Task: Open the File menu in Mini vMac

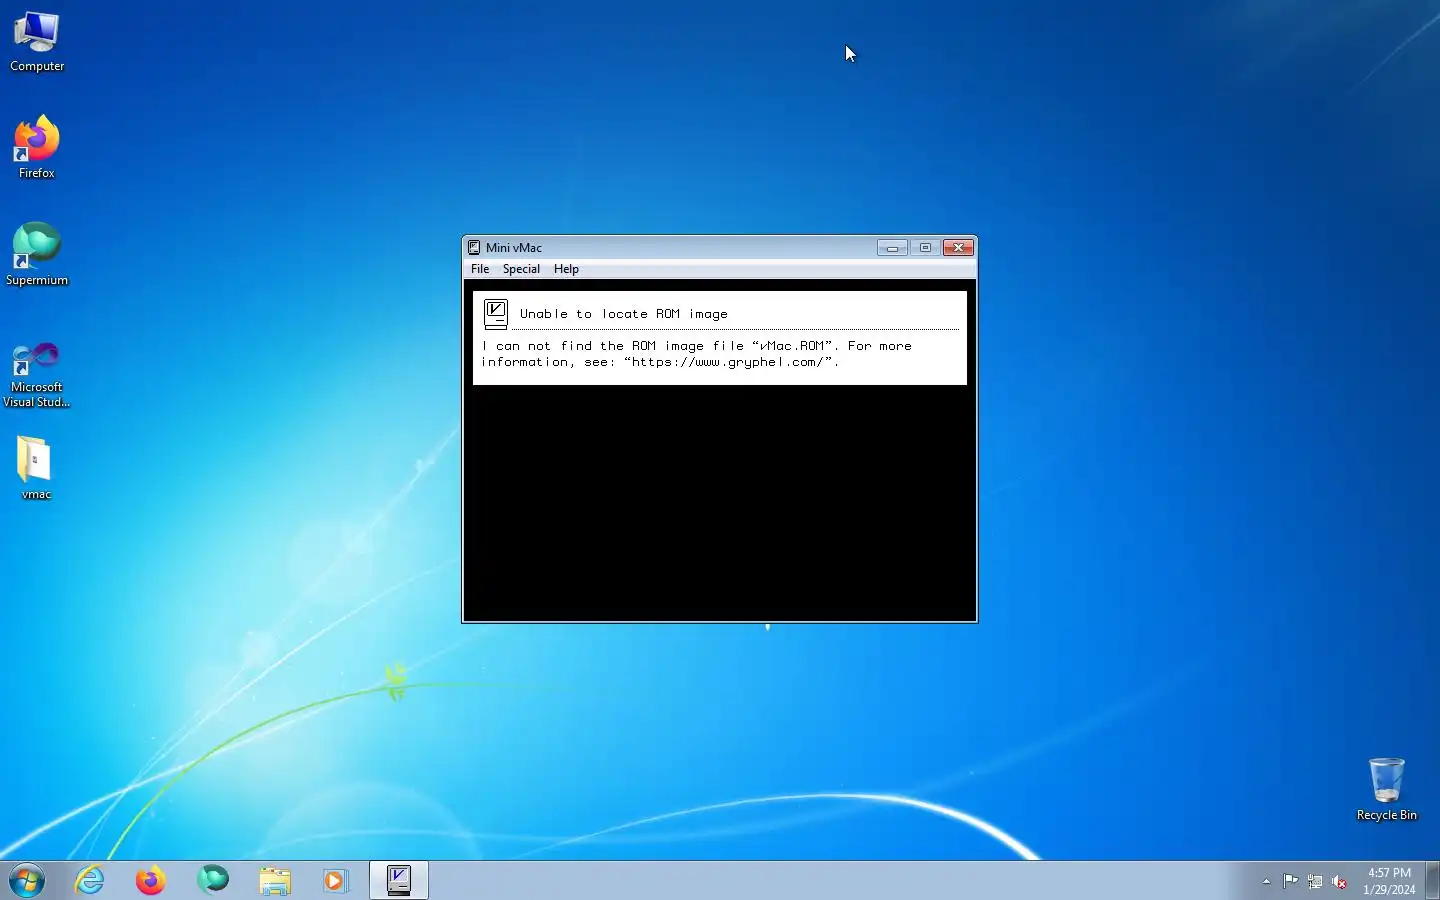Action: 480,269
